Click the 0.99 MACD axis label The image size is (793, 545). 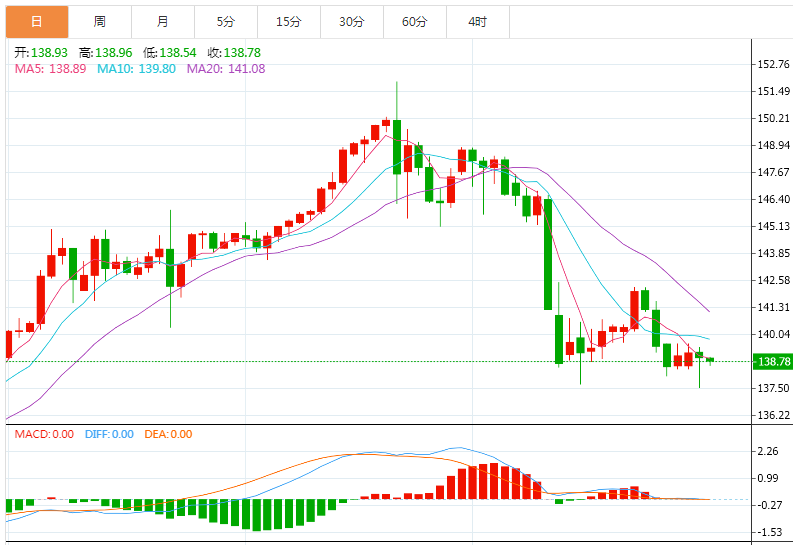[x=768, y=478]
